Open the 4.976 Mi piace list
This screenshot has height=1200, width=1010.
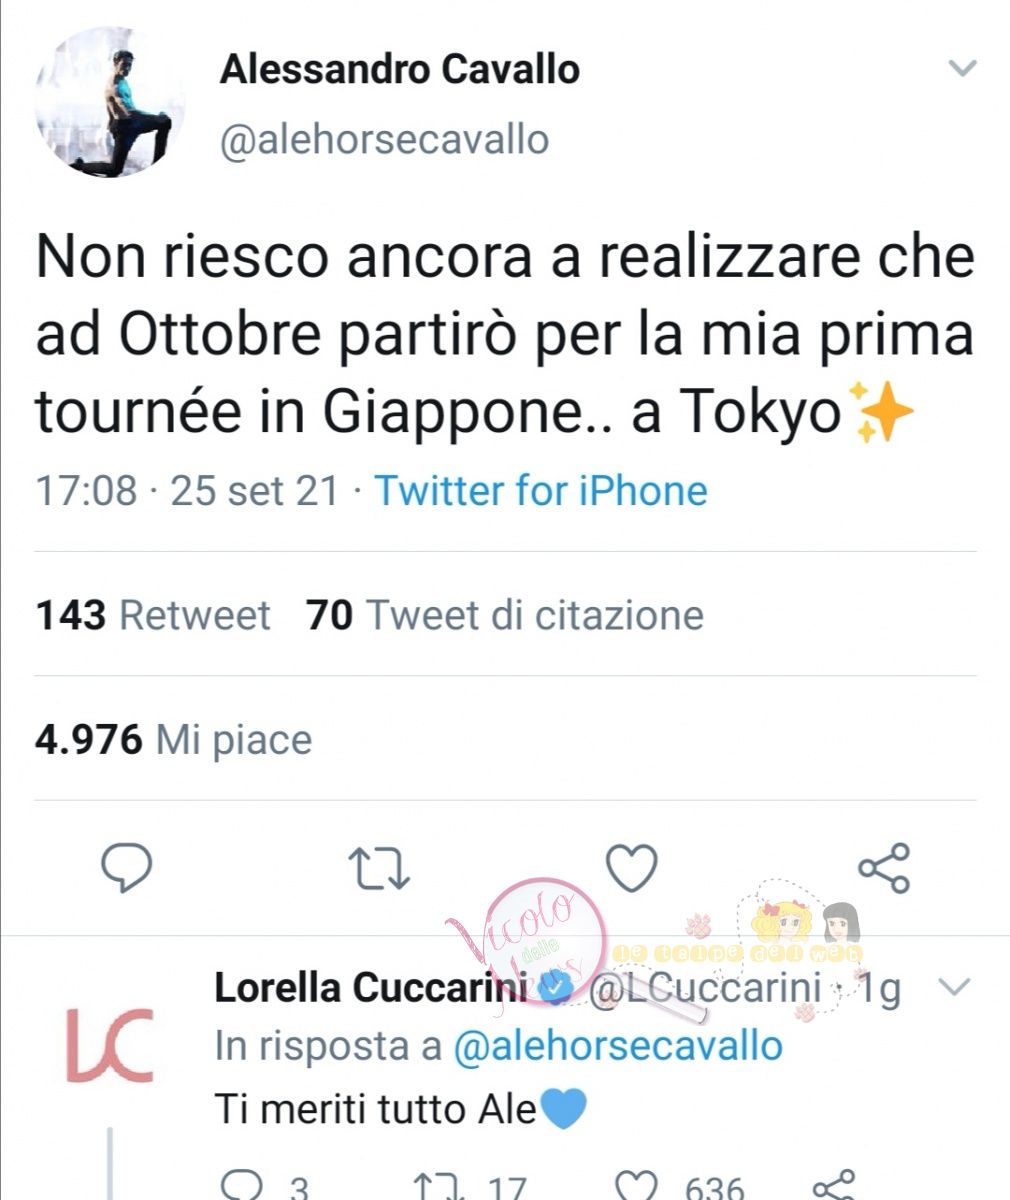[x=174, y=740]
